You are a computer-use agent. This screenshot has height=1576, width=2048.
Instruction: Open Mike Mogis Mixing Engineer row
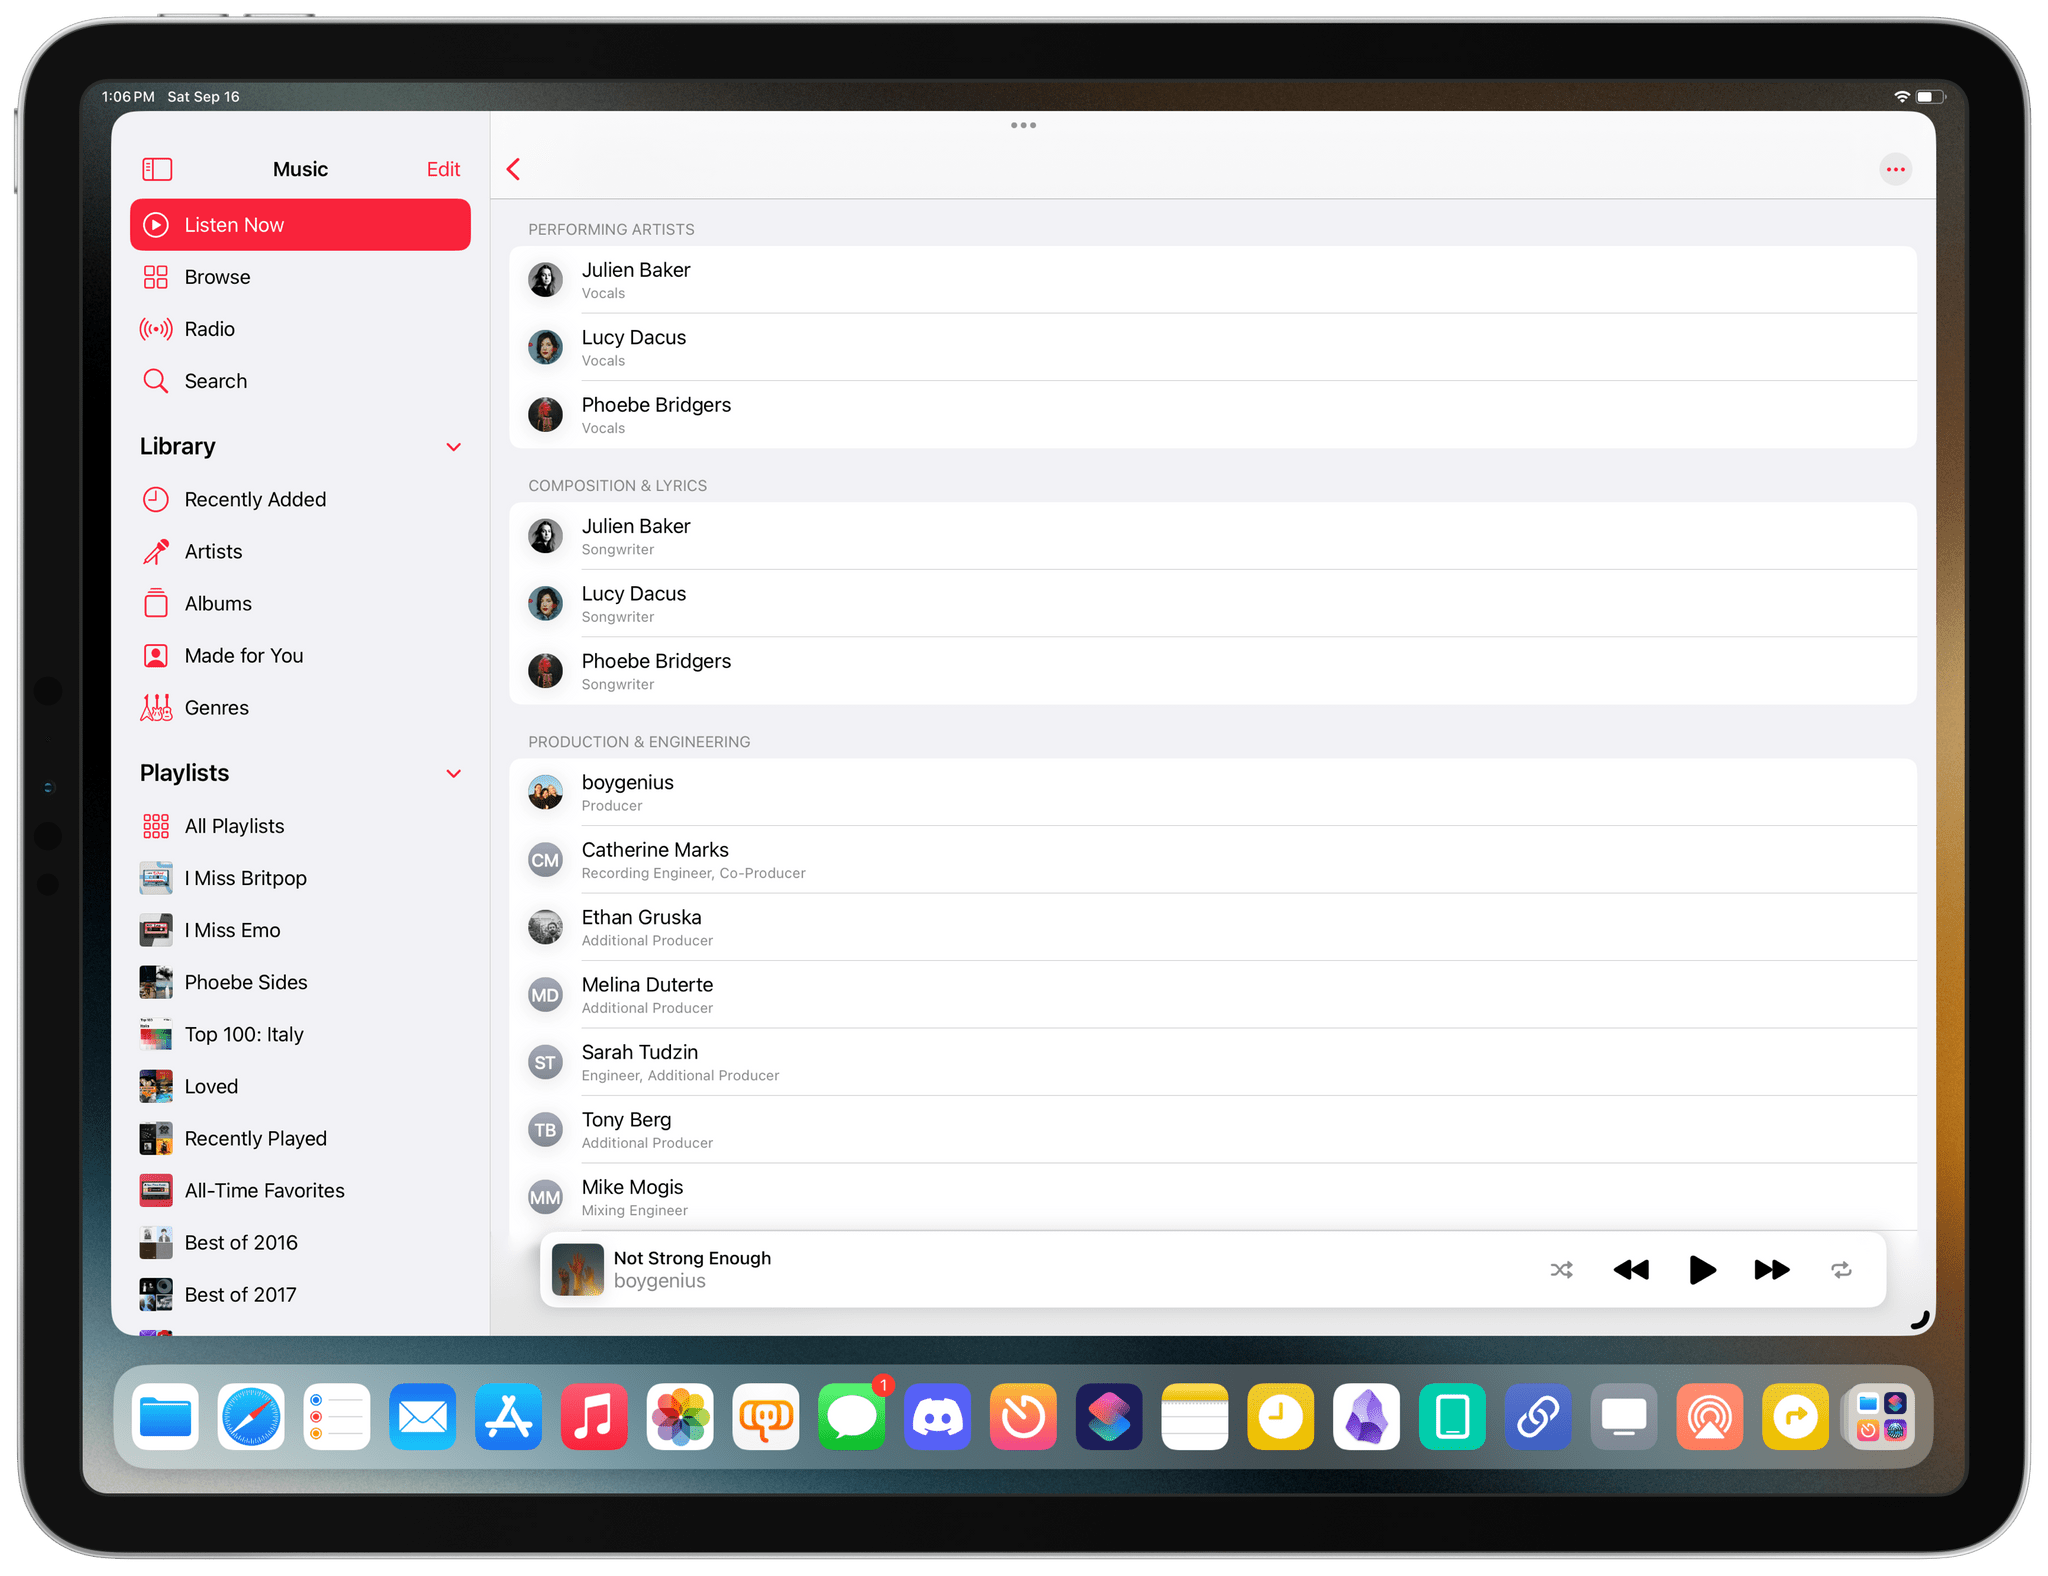pyautogui.click(x=1213, y=1197)
